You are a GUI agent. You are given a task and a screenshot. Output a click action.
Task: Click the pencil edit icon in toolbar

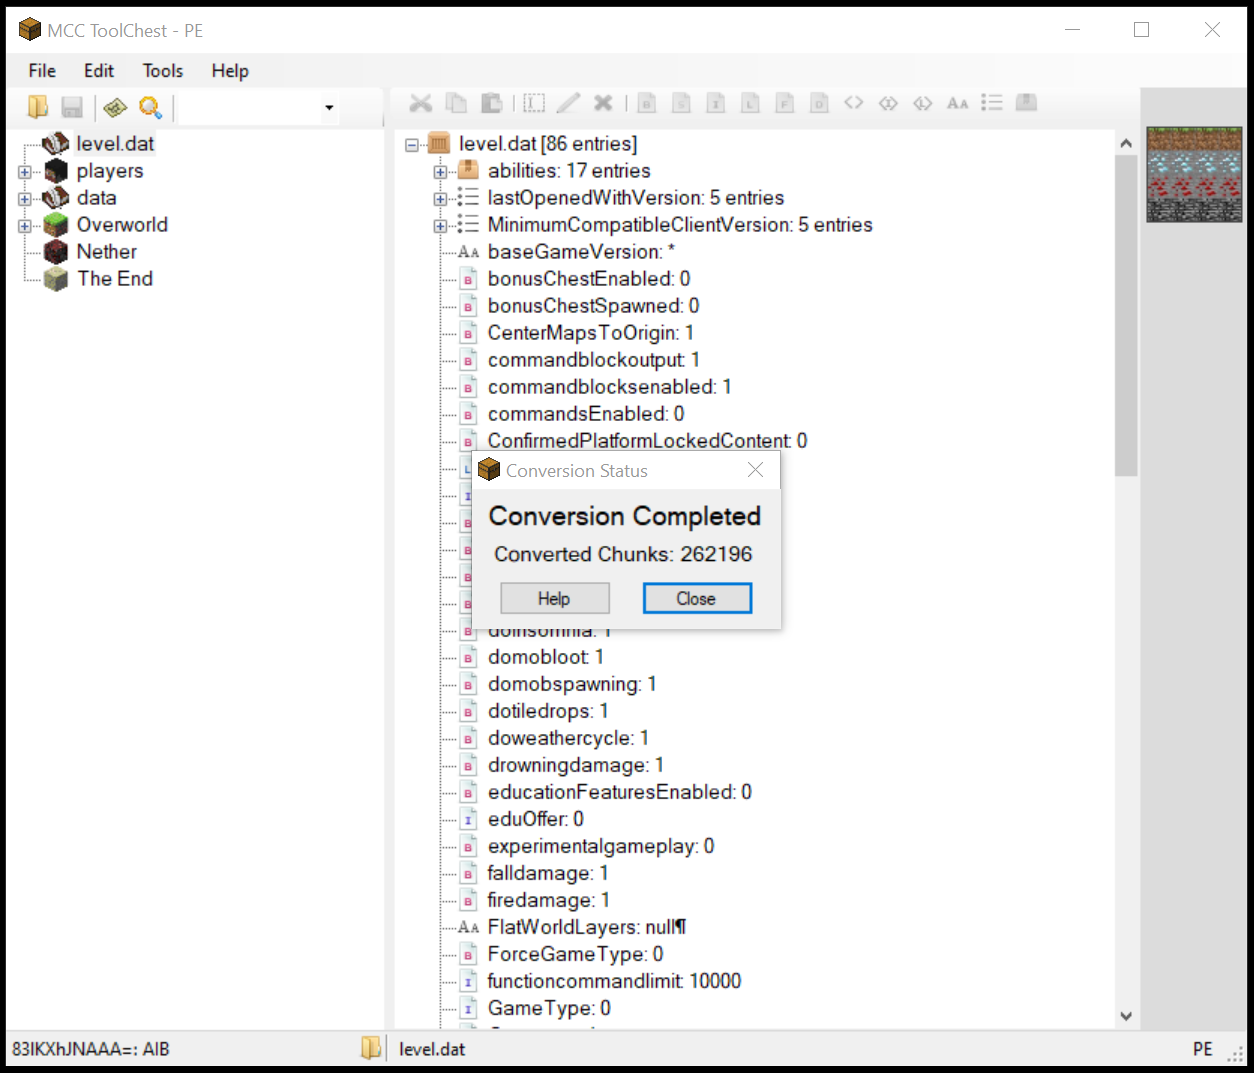(x=568, y=103)
